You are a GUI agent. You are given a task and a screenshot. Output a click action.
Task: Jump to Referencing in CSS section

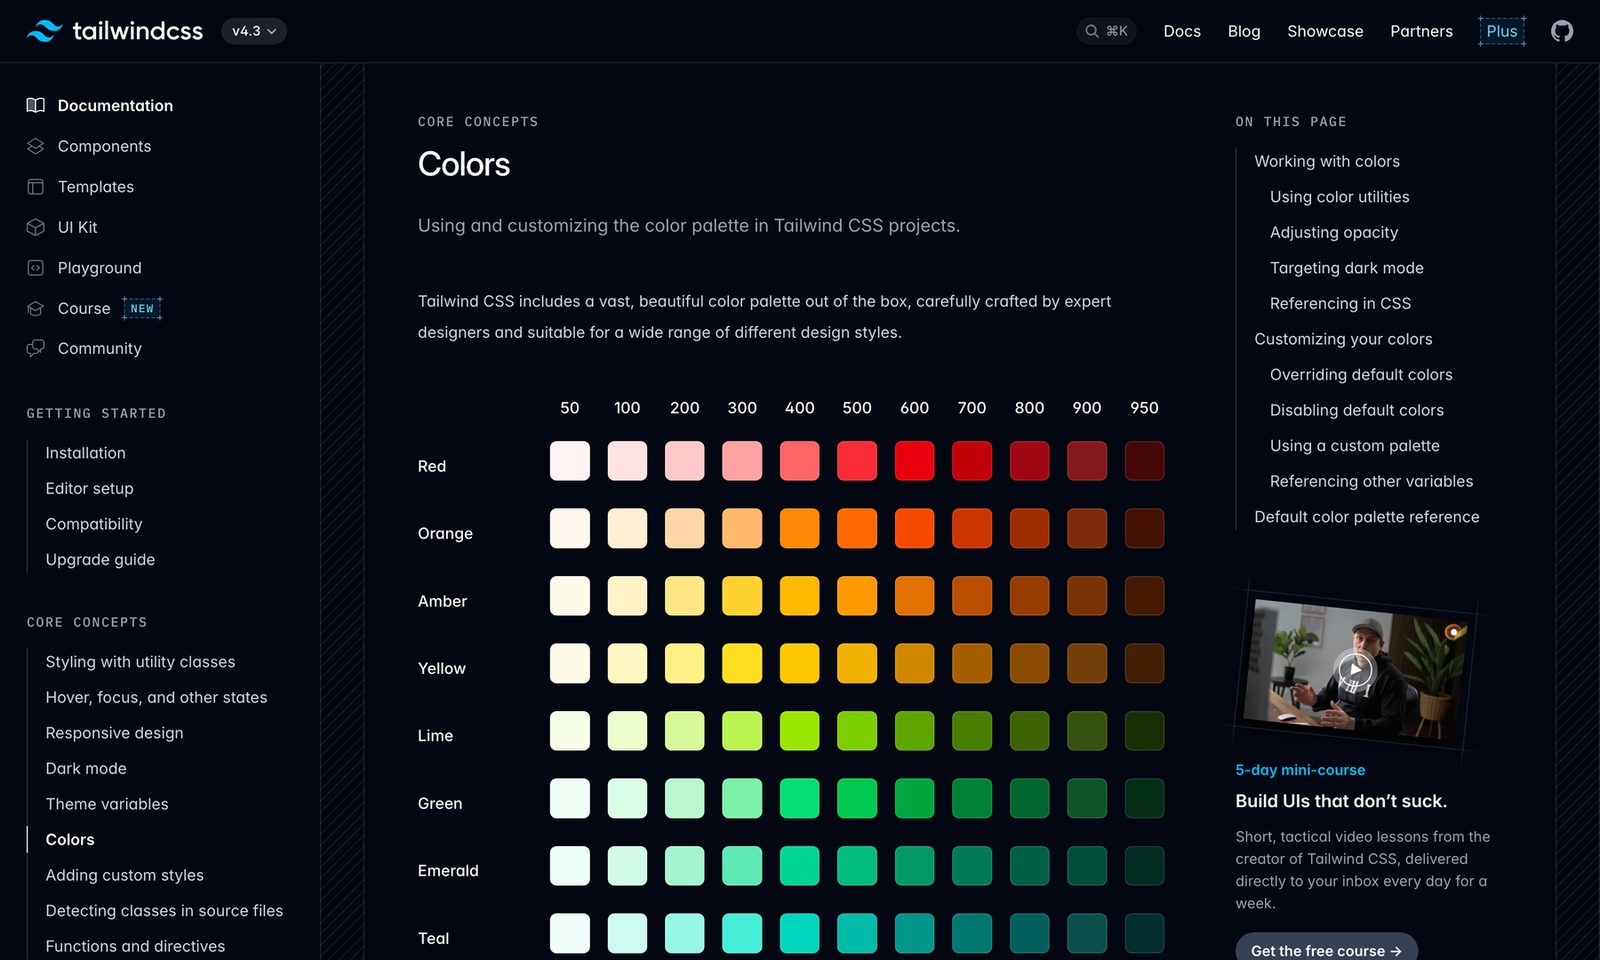click(x=1341, y=303)
